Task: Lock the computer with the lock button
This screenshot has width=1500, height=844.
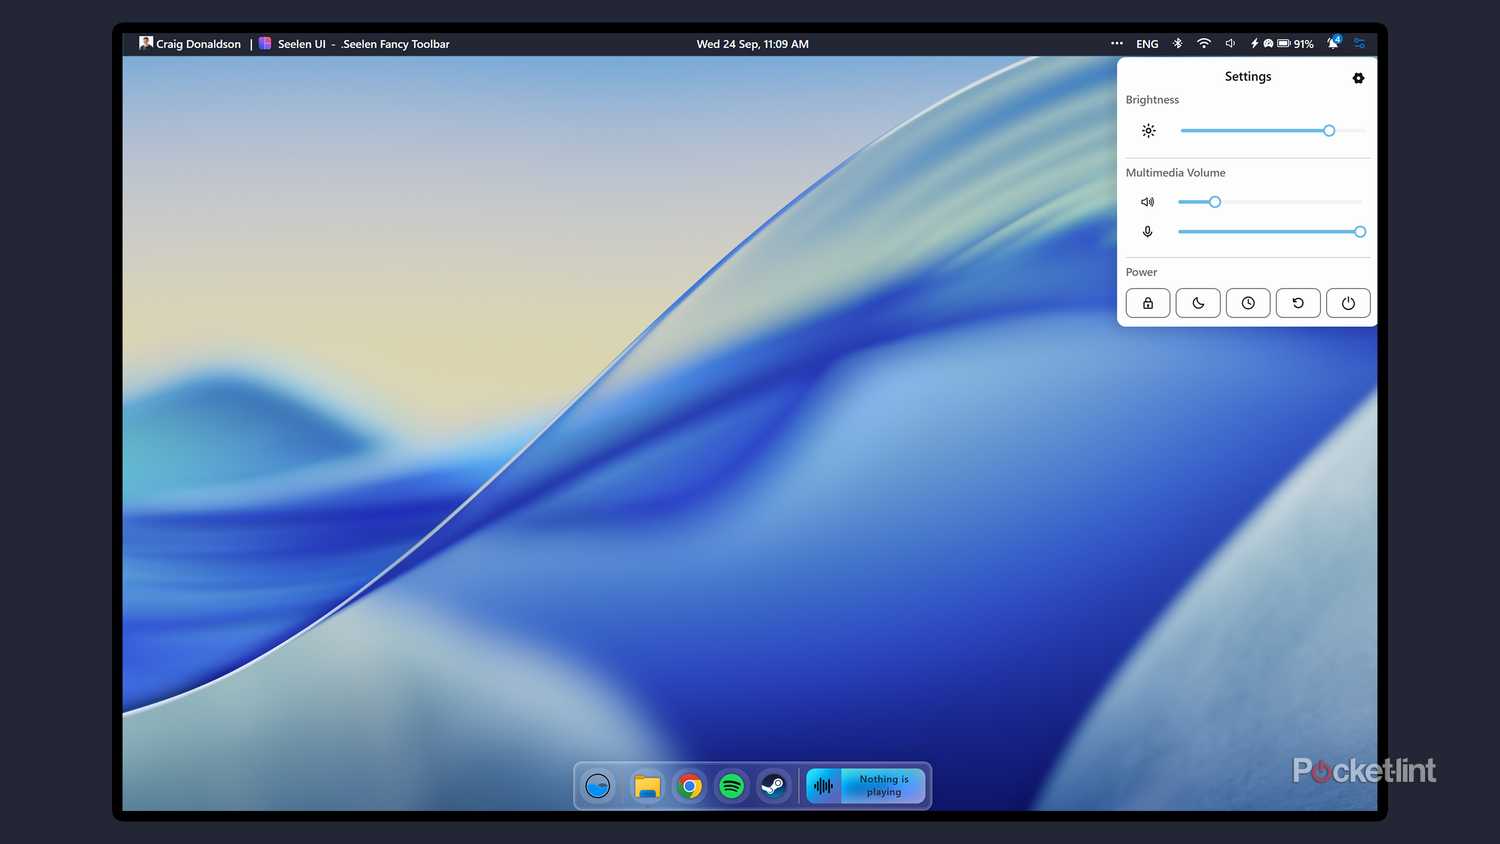Action: tap(1147, 302)
